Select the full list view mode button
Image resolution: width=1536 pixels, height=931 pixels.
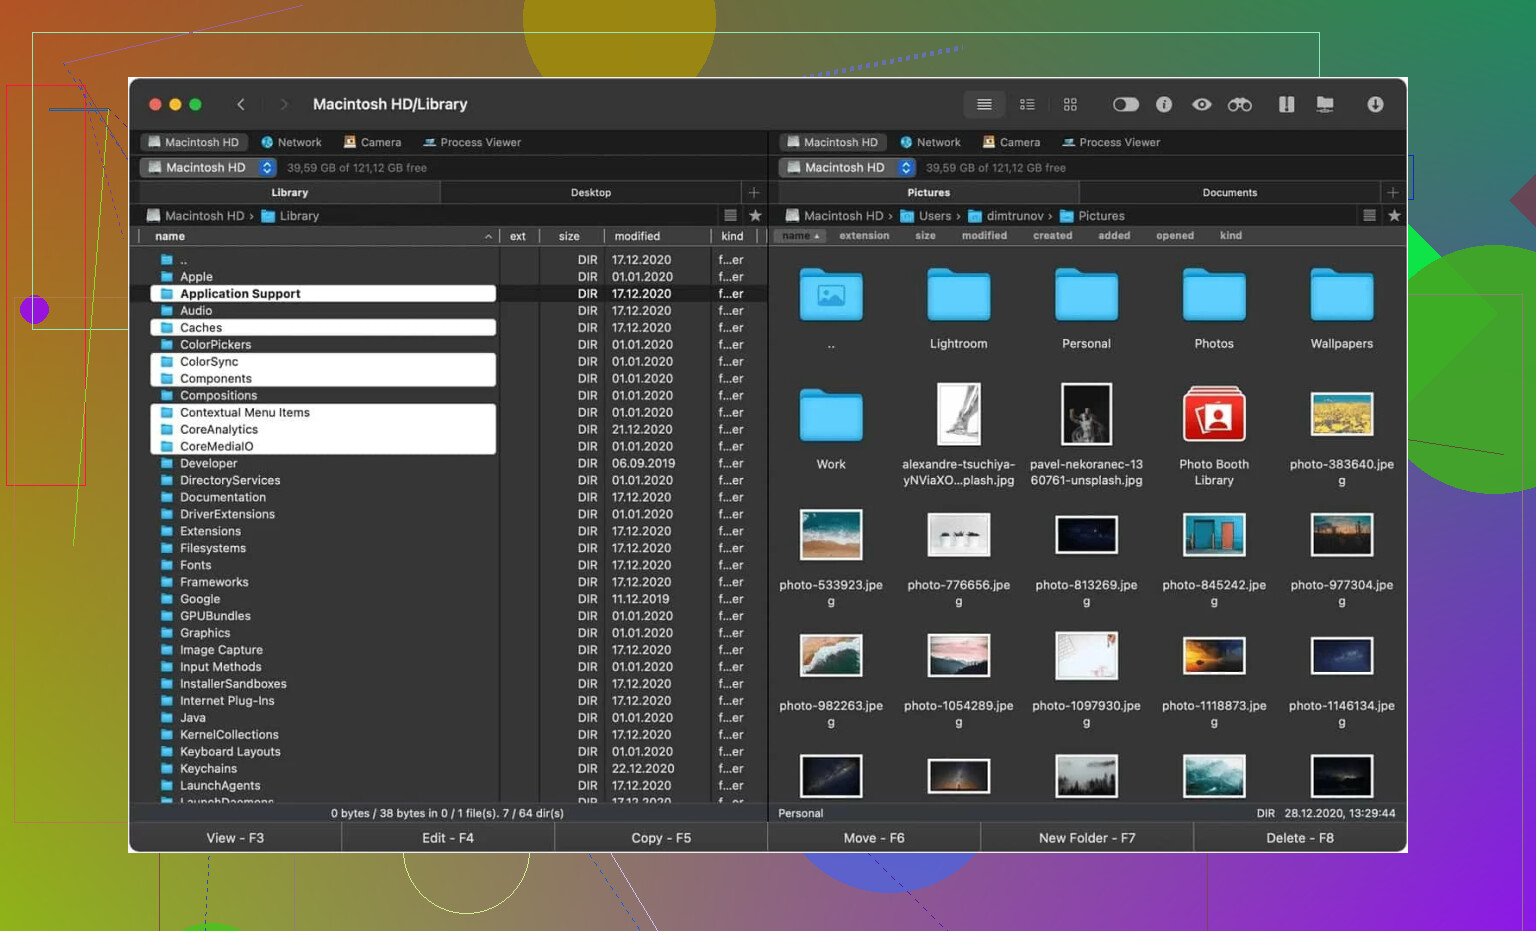(x=984, y=105)
